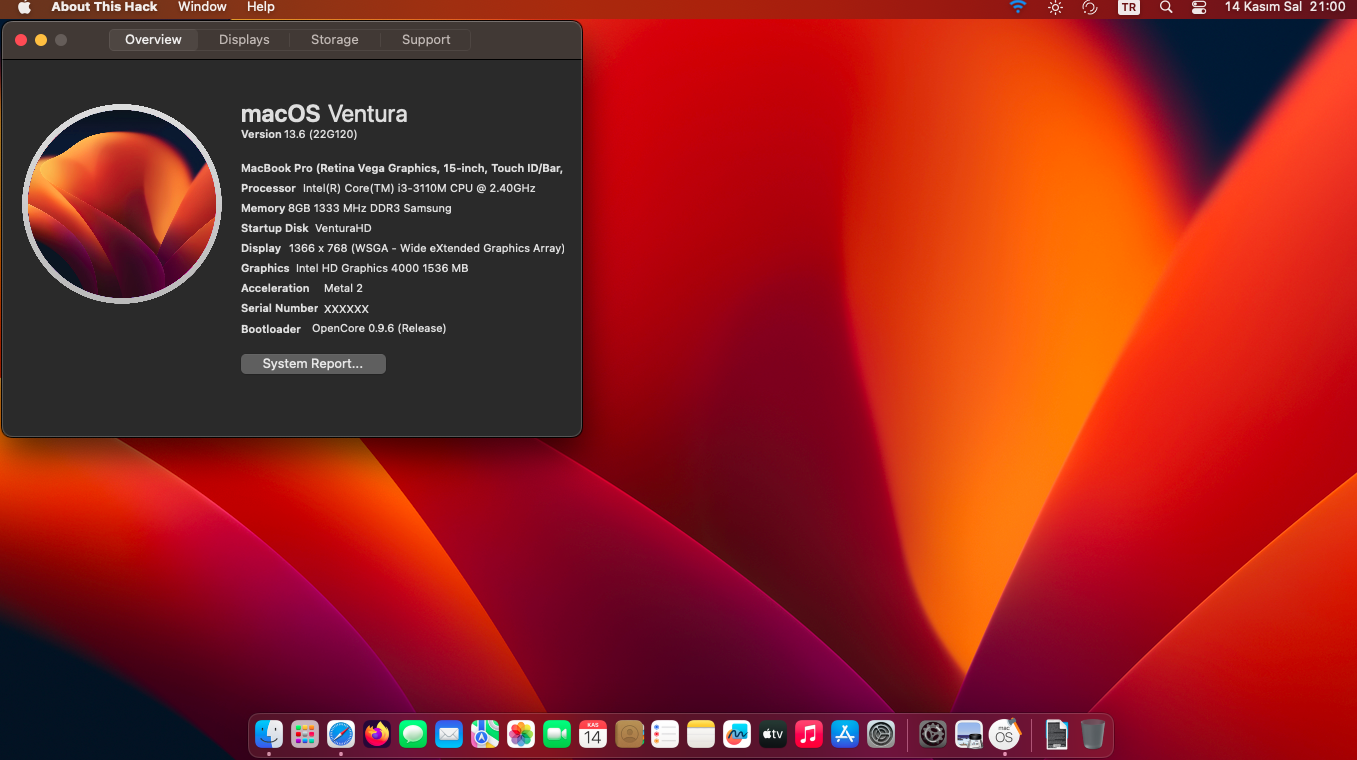Click the System Report button
The width and height of the screenshot is (1357, 760).
pos(313,364)
